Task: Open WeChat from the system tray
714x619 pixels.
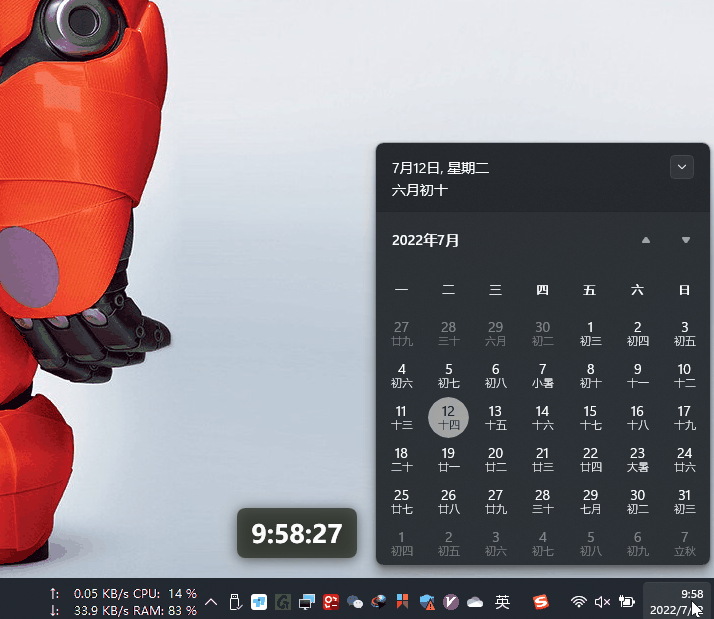Action: tap(355, 602)
